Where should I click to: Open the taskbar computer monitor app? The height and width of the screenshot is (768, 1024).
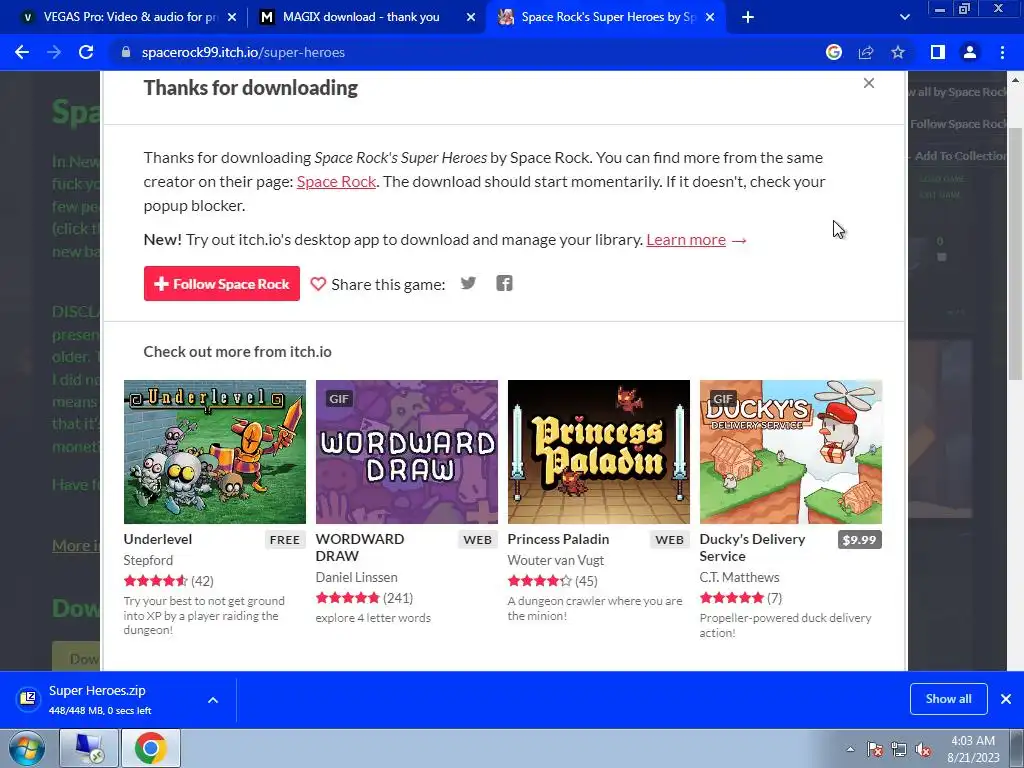(x=89, y=748)
